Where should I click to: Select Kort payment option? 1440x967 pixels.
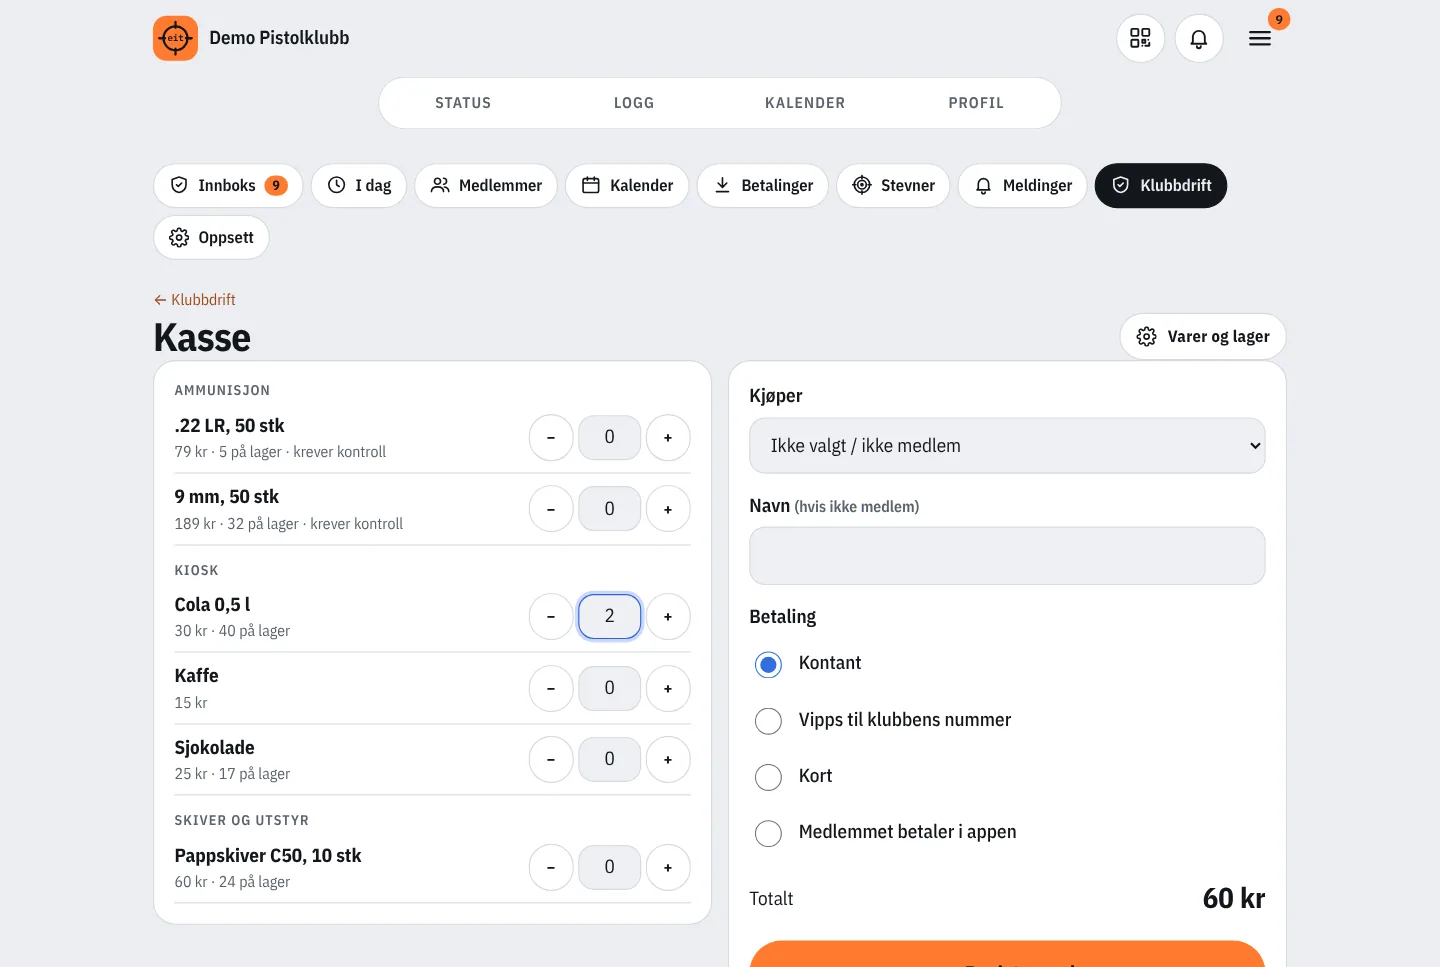768,777
